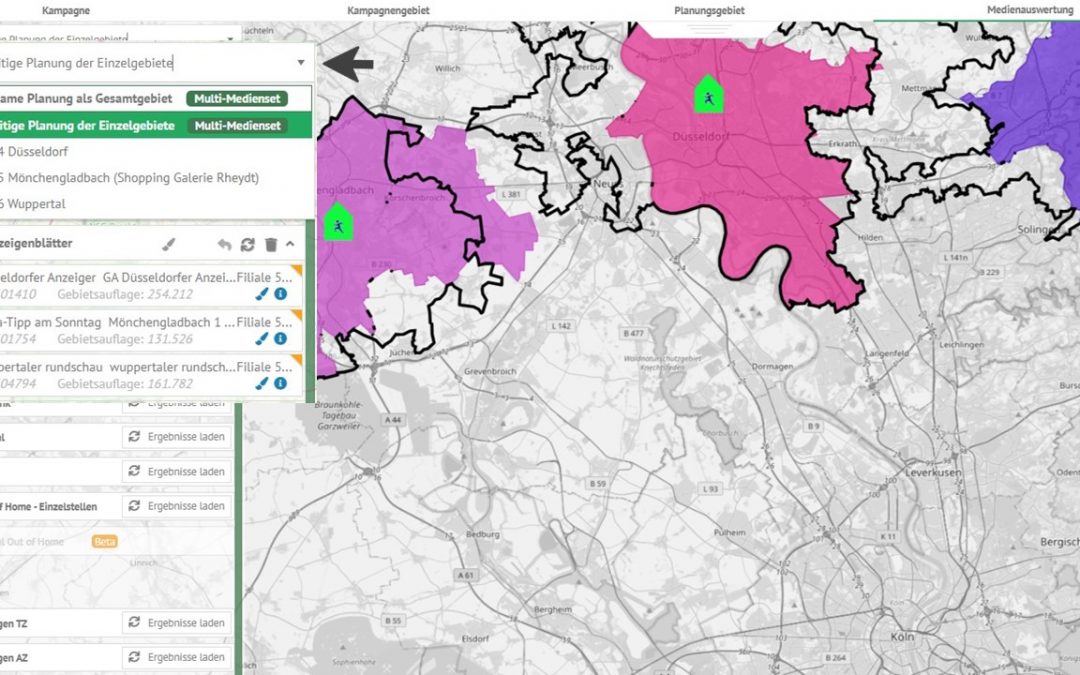Click the green store marker in Mönchengladbach
Viewport: 1080px width, 675px height.
pos(338,222)
